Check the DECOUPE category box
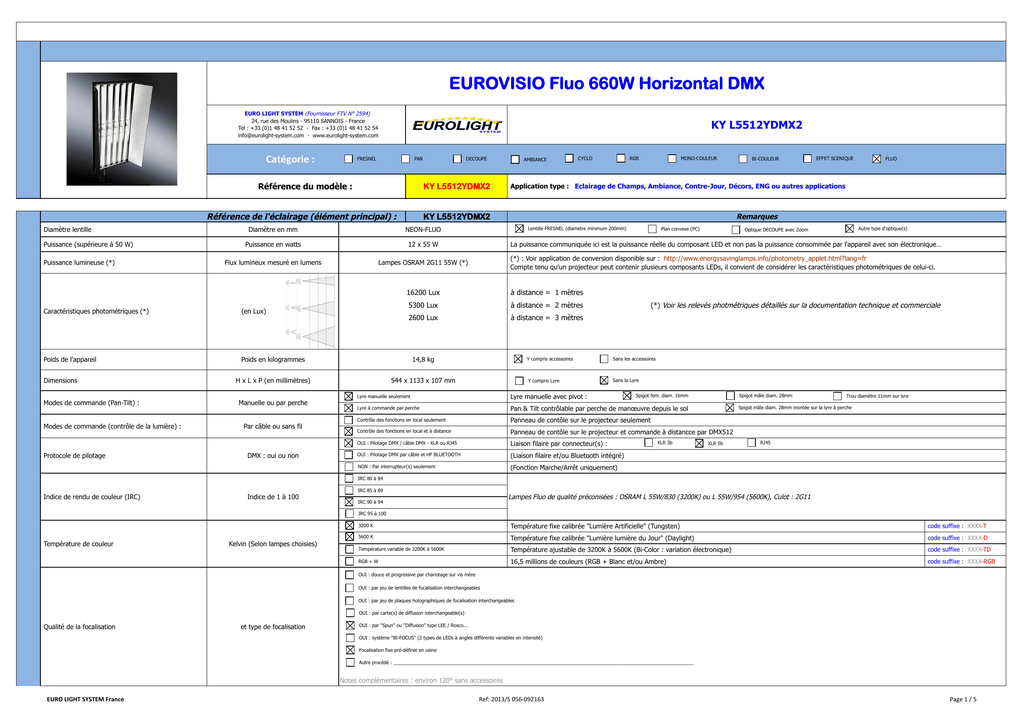 point(457,159)
